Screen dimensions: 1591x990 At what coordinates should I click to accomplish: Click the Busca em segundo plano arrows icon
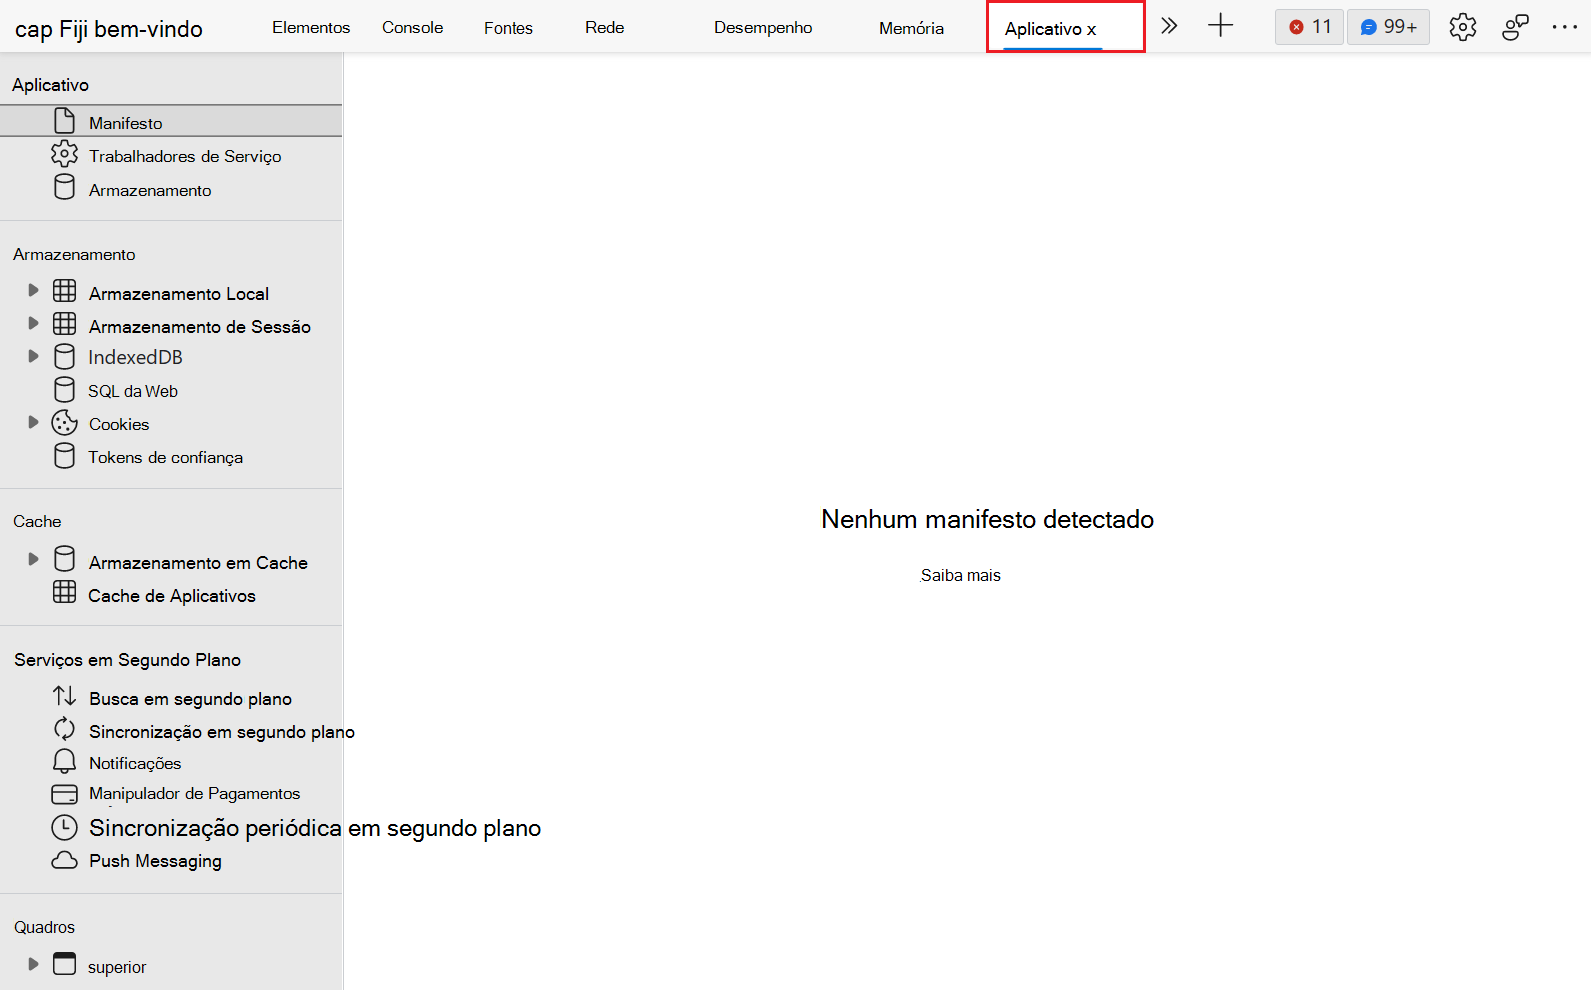click(64, 695)
